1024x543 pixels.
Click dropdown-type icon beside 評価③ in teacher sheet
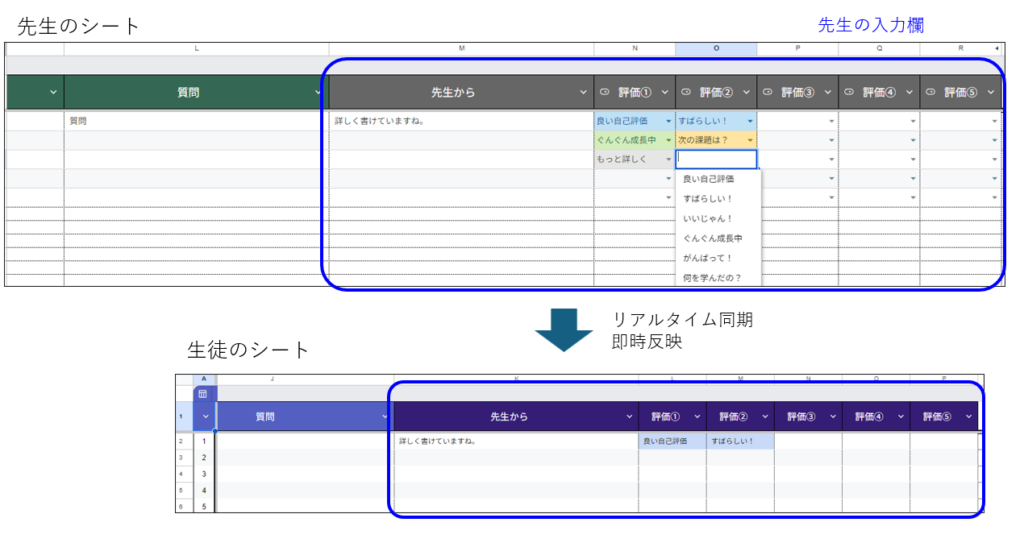coord(768,93)
